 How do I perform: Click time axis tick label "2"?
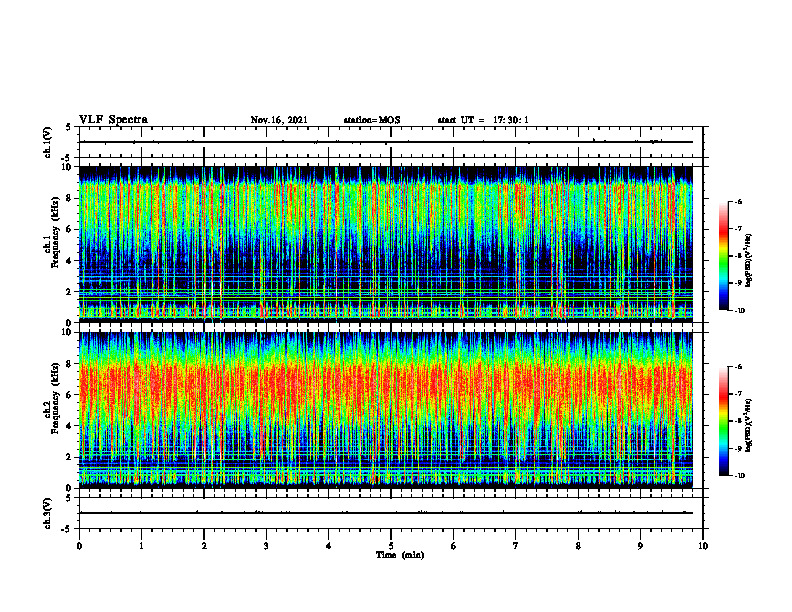pyautogui.click(x=204, y=546)
